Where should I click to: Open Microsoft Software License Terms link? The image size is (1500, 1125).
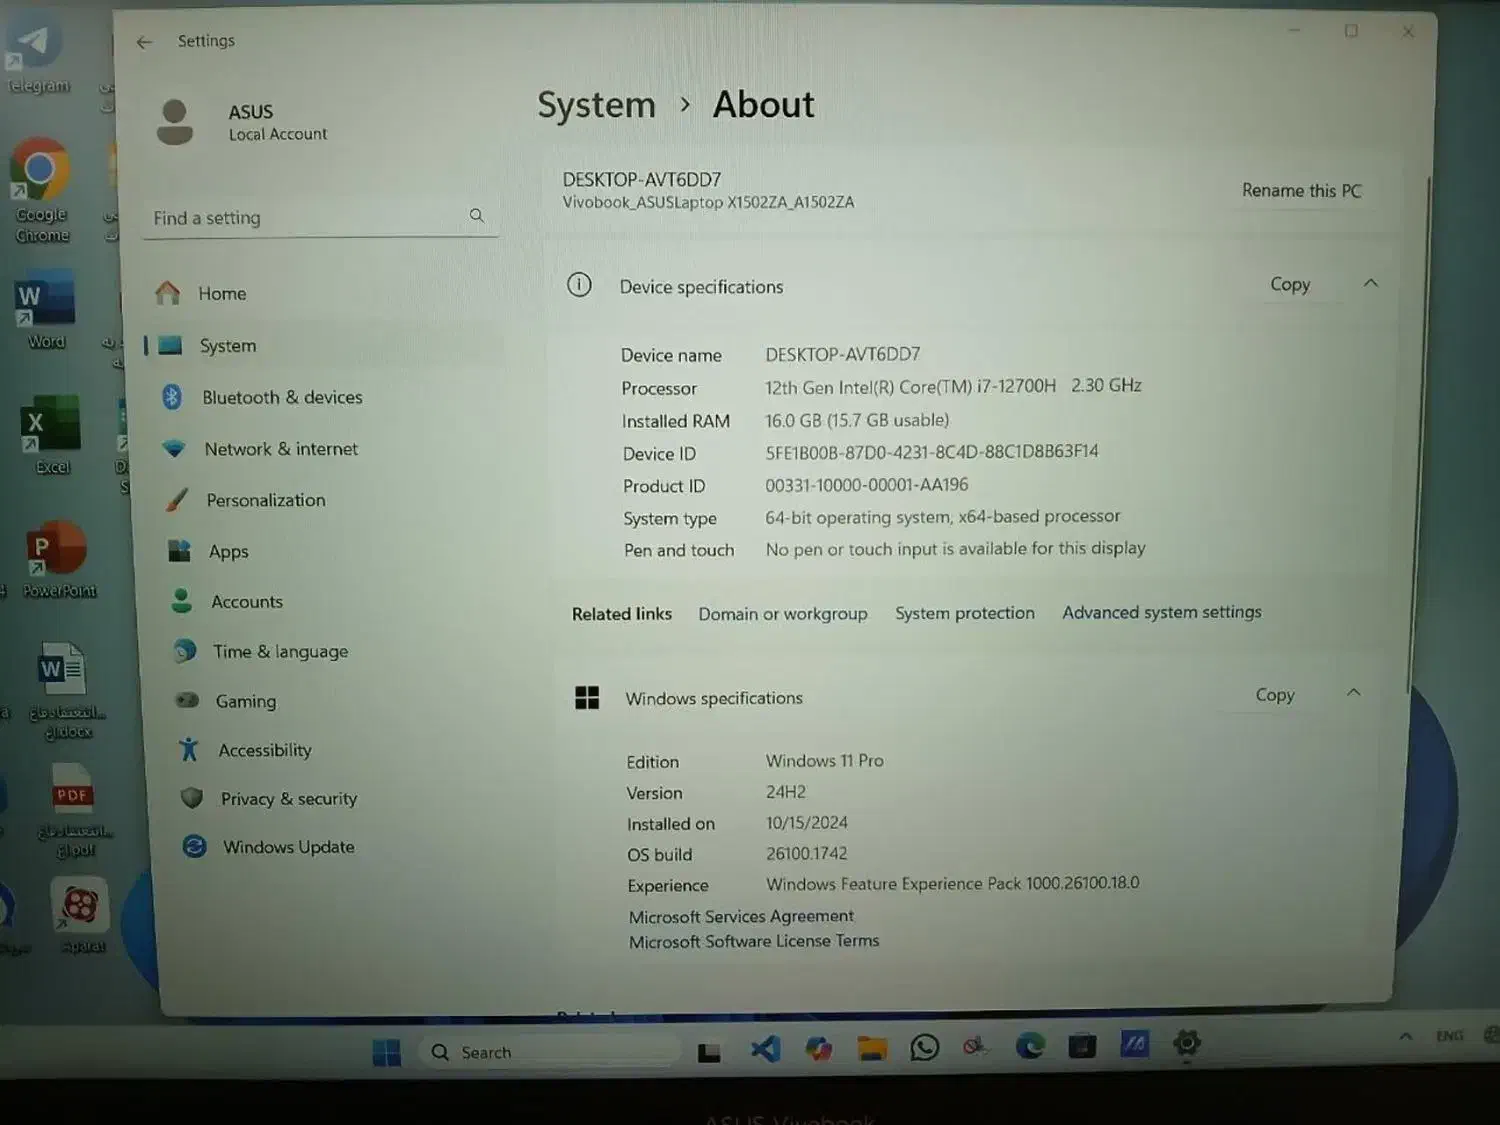pyautogui.click(x=754, y=941)
